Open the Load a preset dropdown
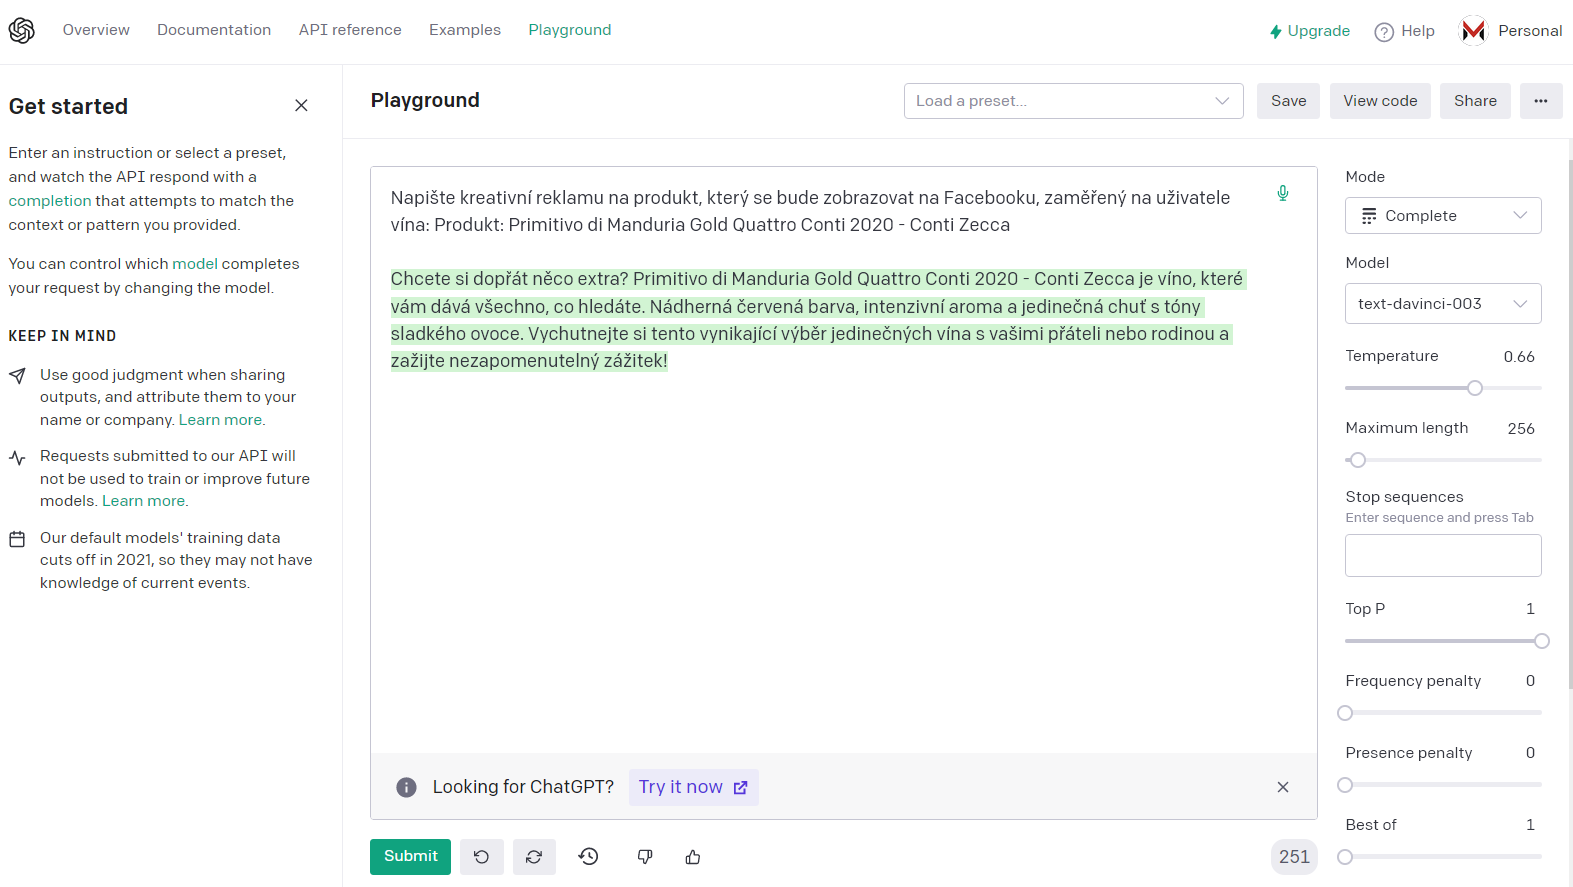Screen dimensions: 1573x887 1074,101
